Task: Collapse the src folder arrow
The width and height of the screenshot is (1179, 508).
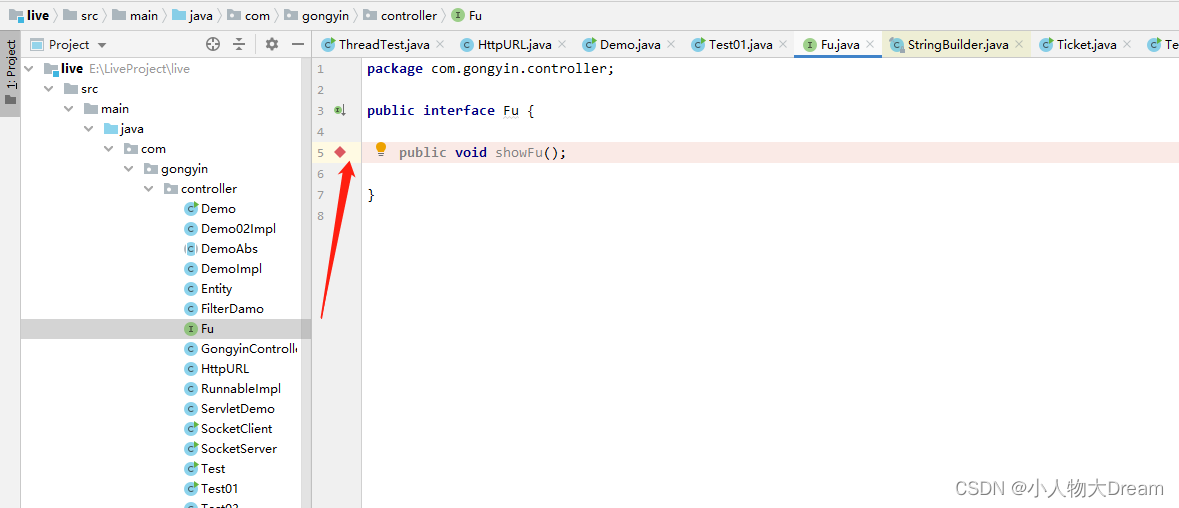Action: pyautogui.click(x=50, y=89)
